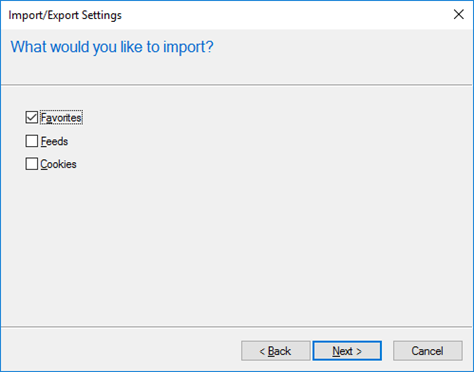This screenshot has height=372, width=474.
Task: Click the right arrow on the Next button
Action: [x=359, y=351]
